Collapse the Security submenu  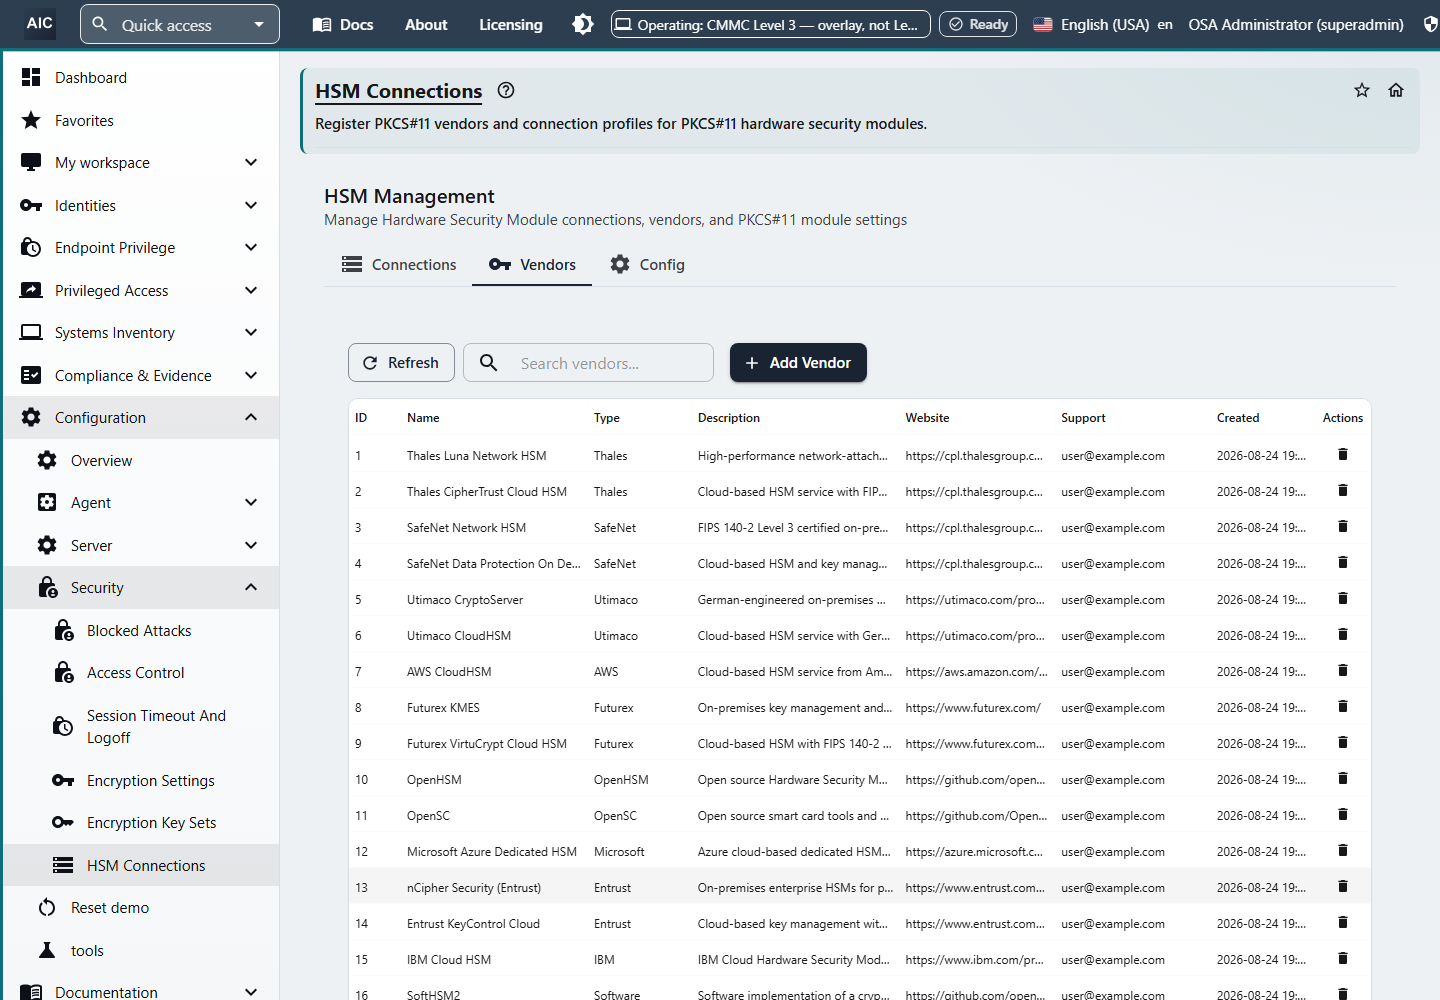pos(141,588)
